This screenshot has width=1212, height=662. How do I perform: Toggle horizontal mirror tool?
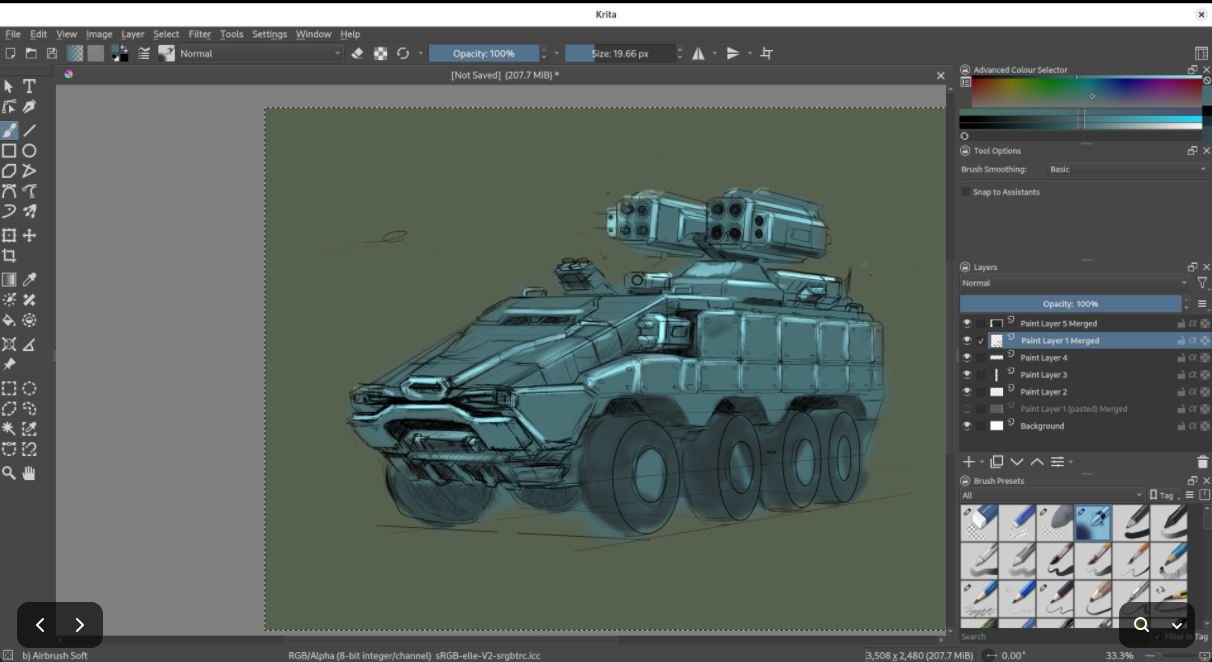pyautogui.click(x=698, y=54)
